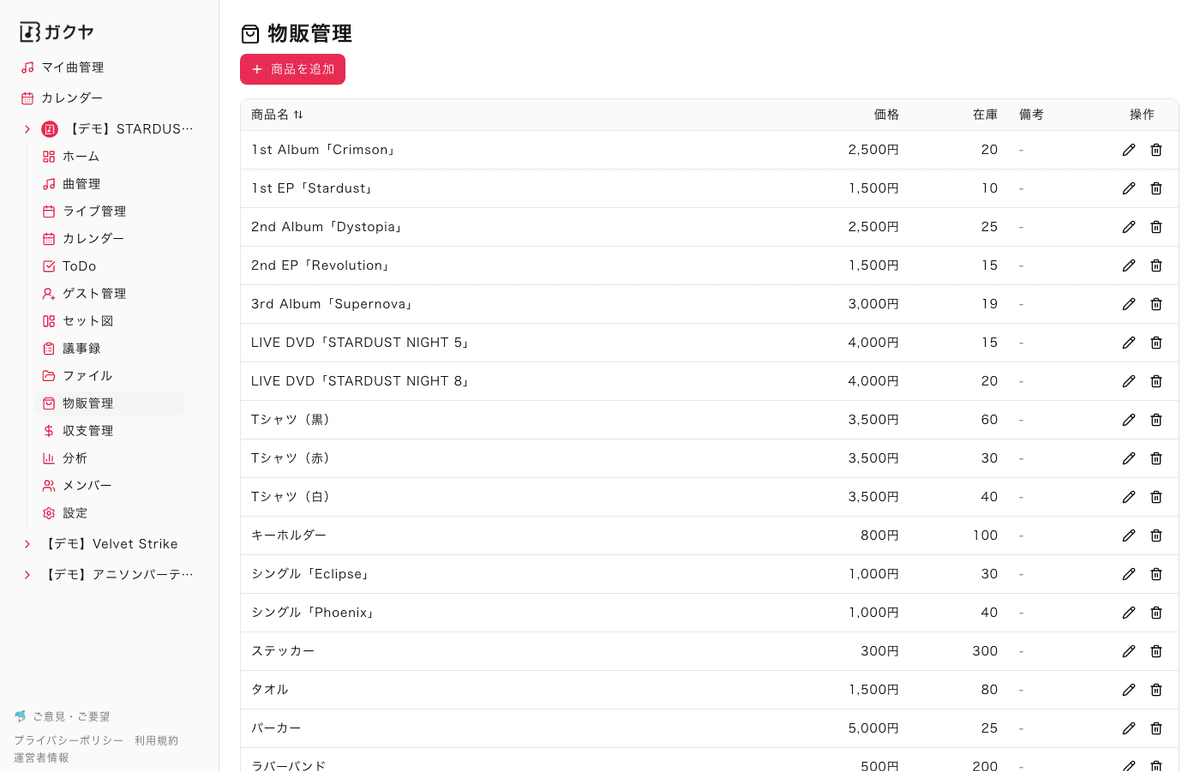The image size is (1200, 771).
Task: Go to 収支管理 page
Action: (87, 431)
